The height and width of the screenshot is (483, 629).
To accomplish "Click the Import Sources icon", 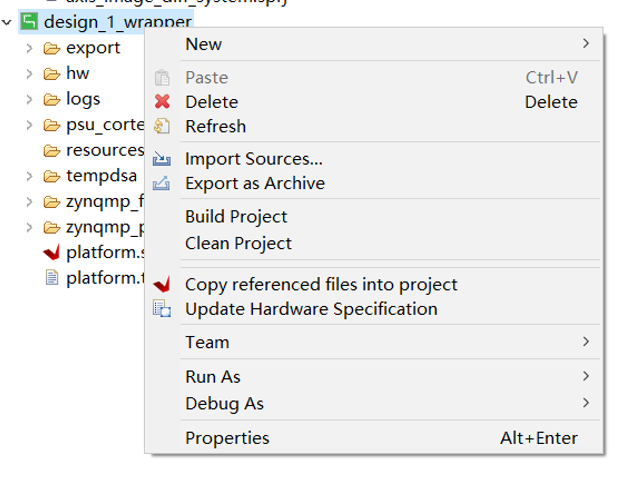I will coord(162,159).
